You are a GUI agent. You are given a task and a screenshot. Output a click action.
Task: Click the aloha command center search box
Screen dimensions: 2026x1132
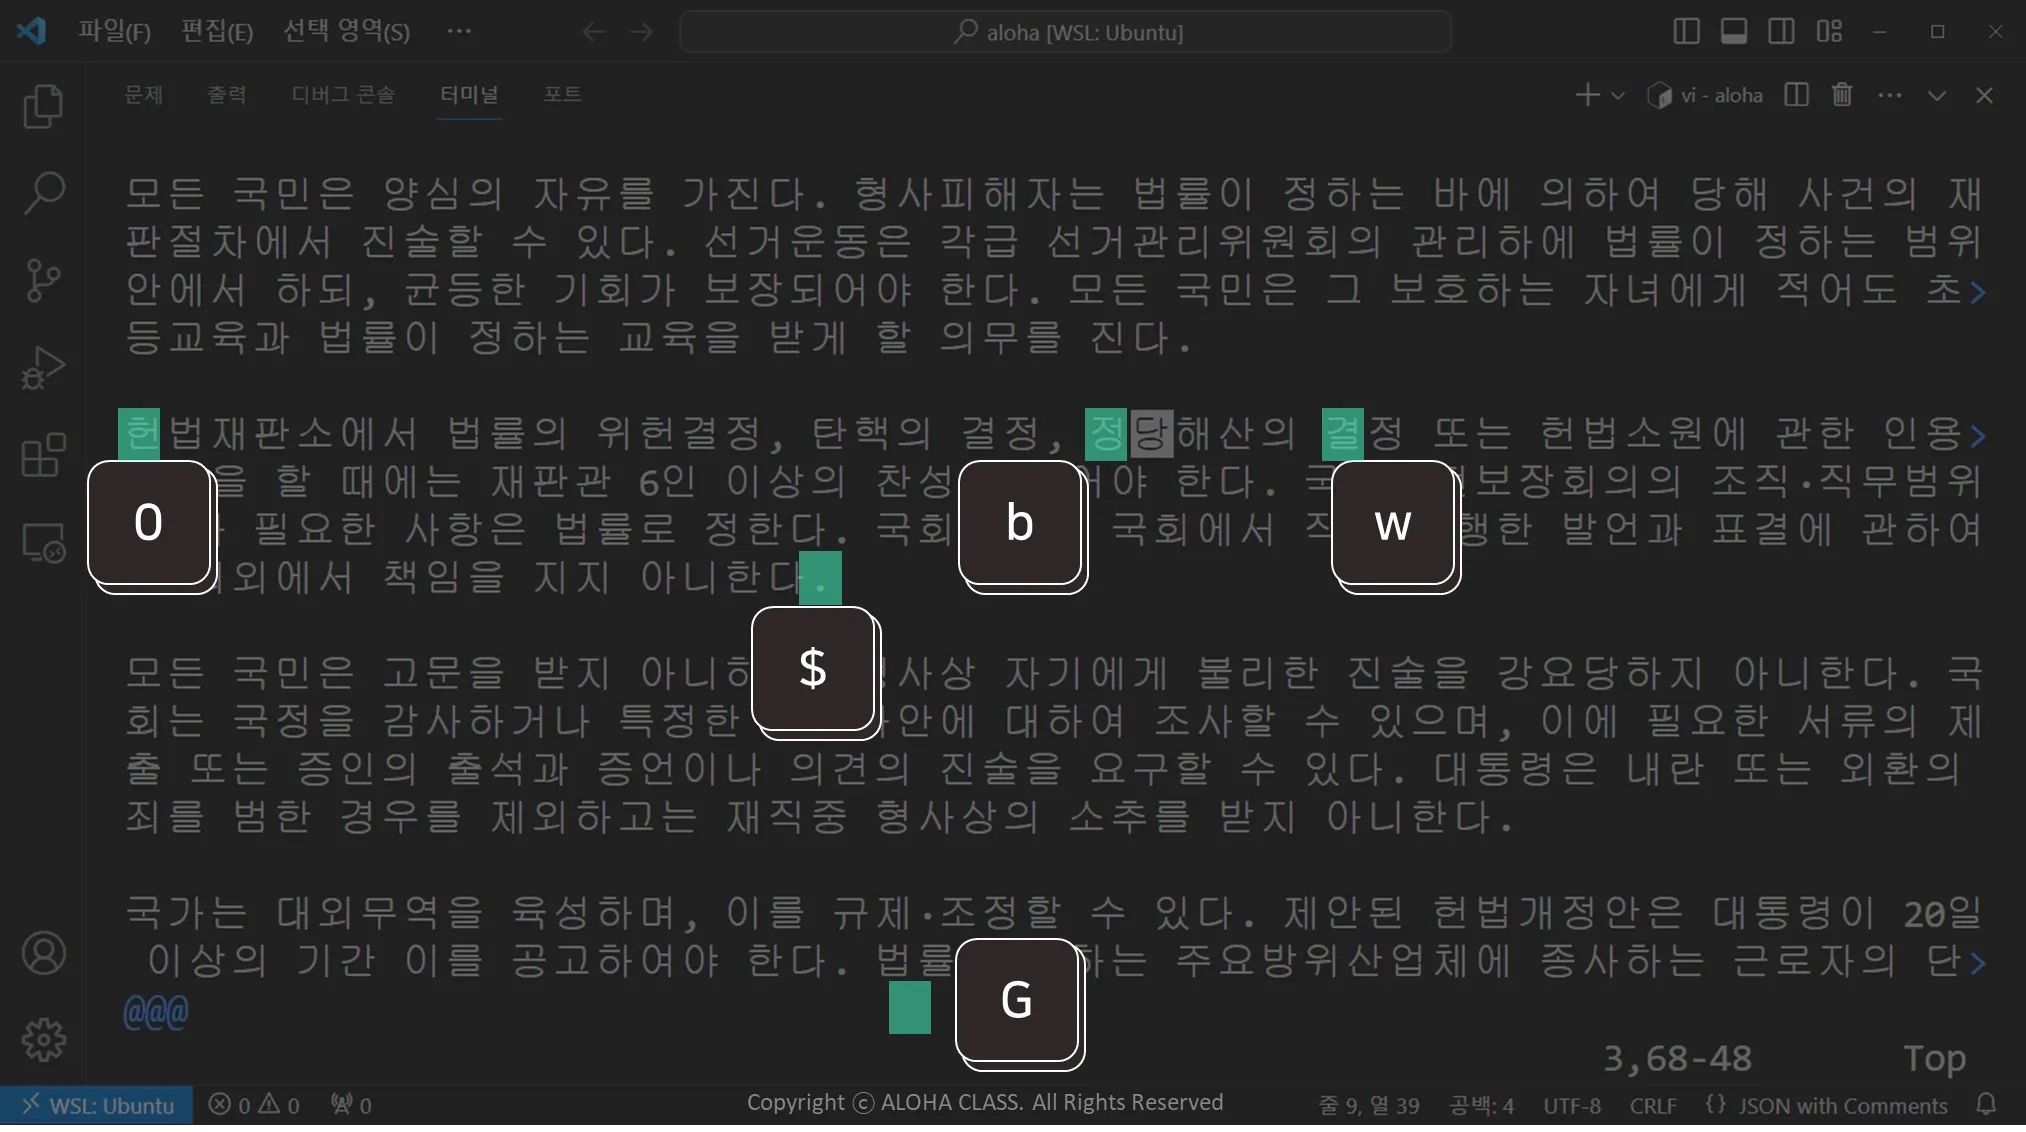click(x=1065, y=32)
